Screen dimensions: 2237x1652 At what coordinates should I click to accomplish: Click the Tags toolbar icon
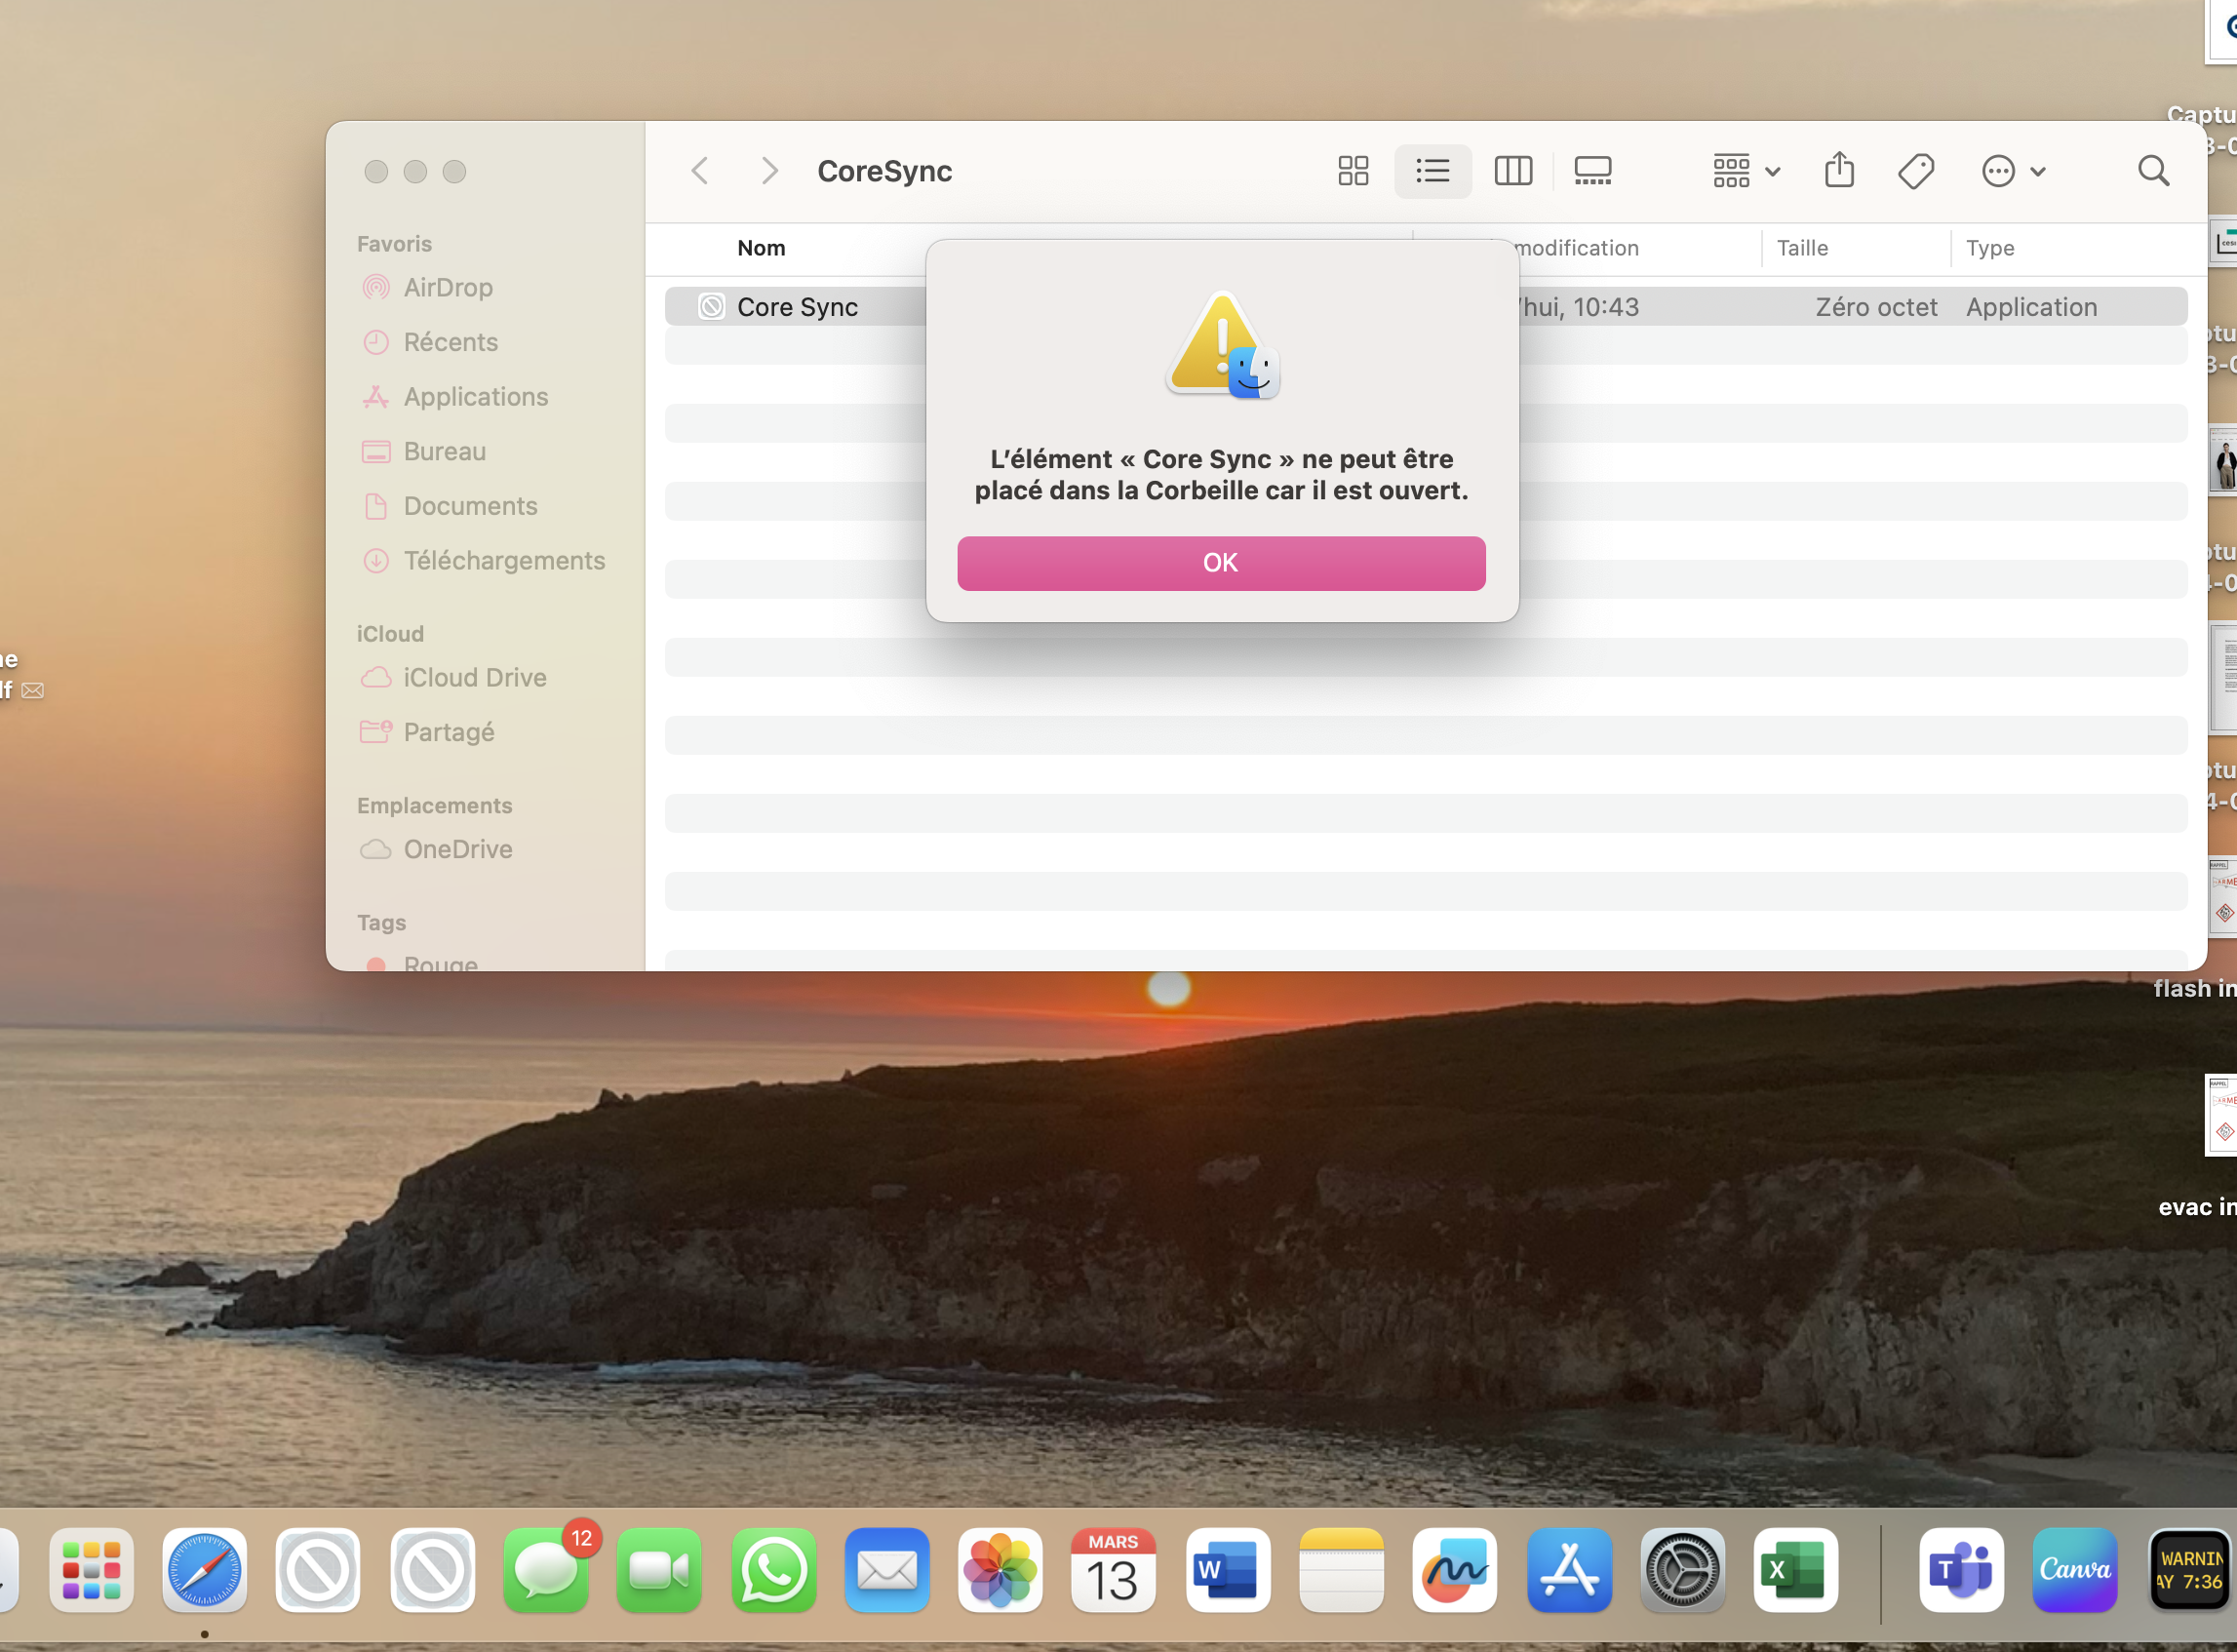pos(1915,171)
